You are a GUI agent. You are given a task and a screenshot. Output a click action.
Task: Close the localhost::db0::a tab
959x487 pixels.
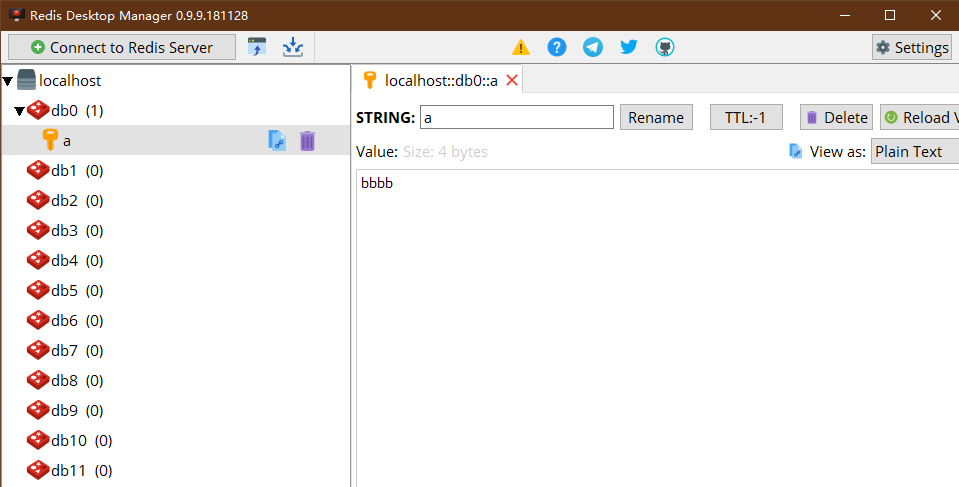512,80
